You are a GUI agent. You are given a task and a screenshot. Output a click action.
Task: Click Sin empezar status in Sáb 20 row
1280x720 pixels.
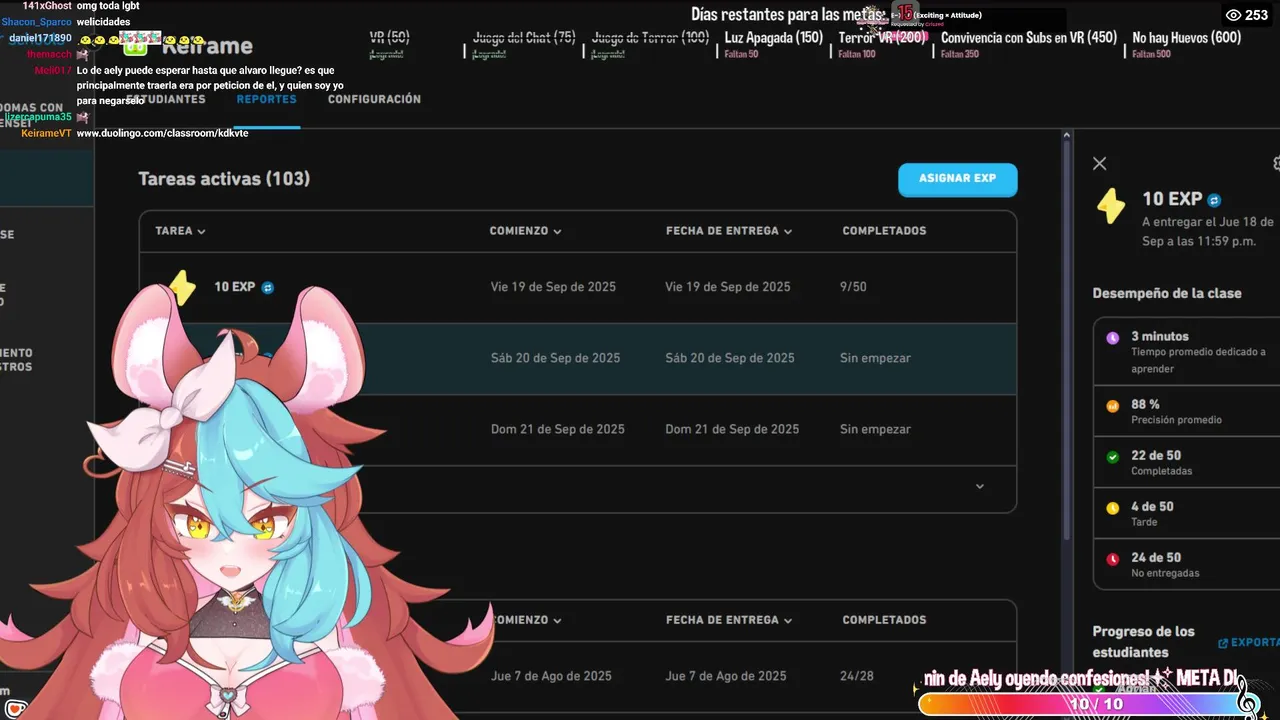click(875, 358)
